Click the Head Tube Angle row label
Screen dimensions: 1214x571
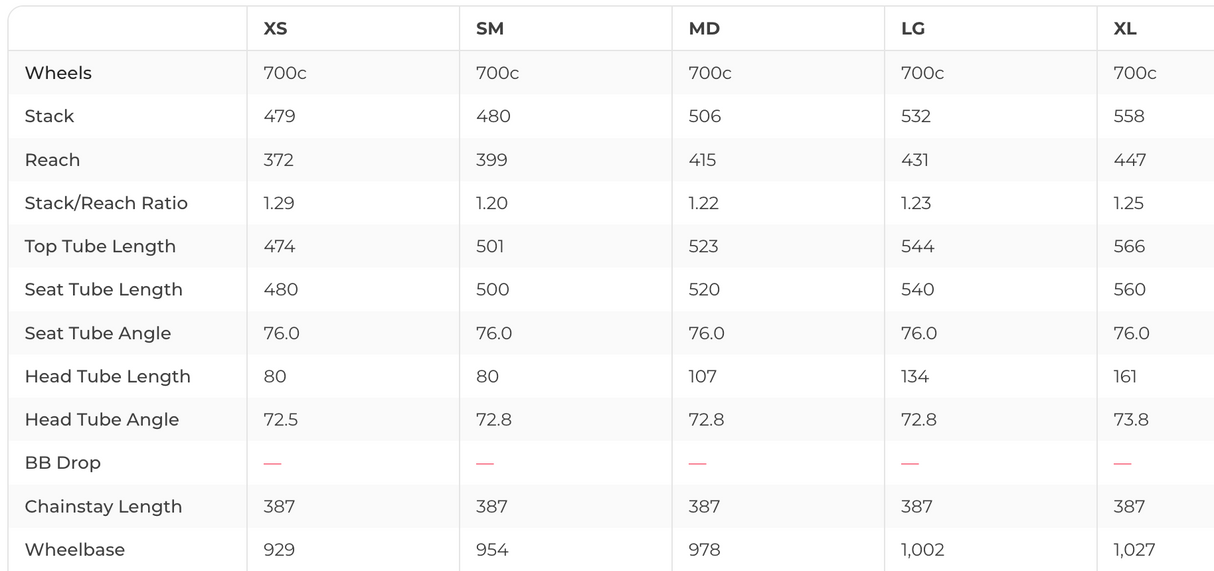[x=102, y=420]
